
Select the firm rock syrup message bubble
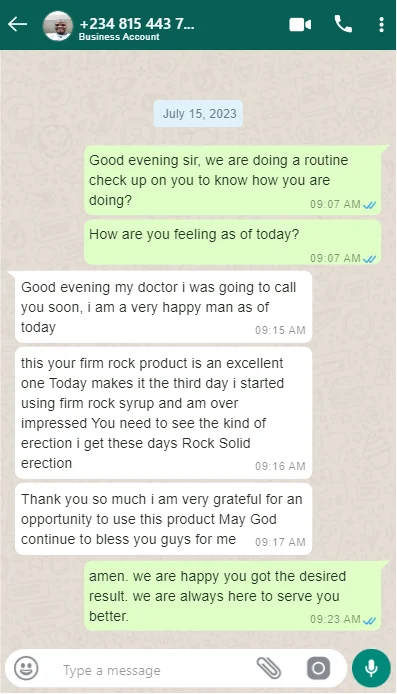pos(164,413)
